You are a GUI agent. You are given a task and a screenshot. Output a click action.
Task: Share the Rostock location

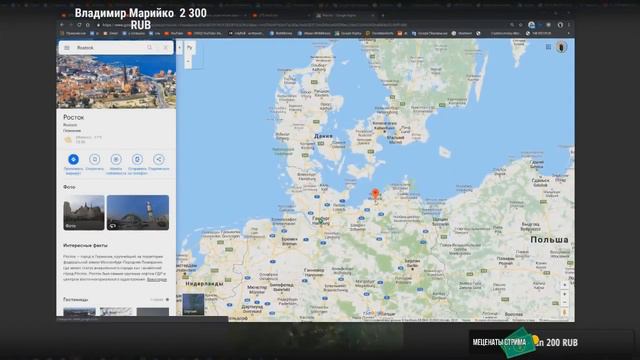point(159,159)
